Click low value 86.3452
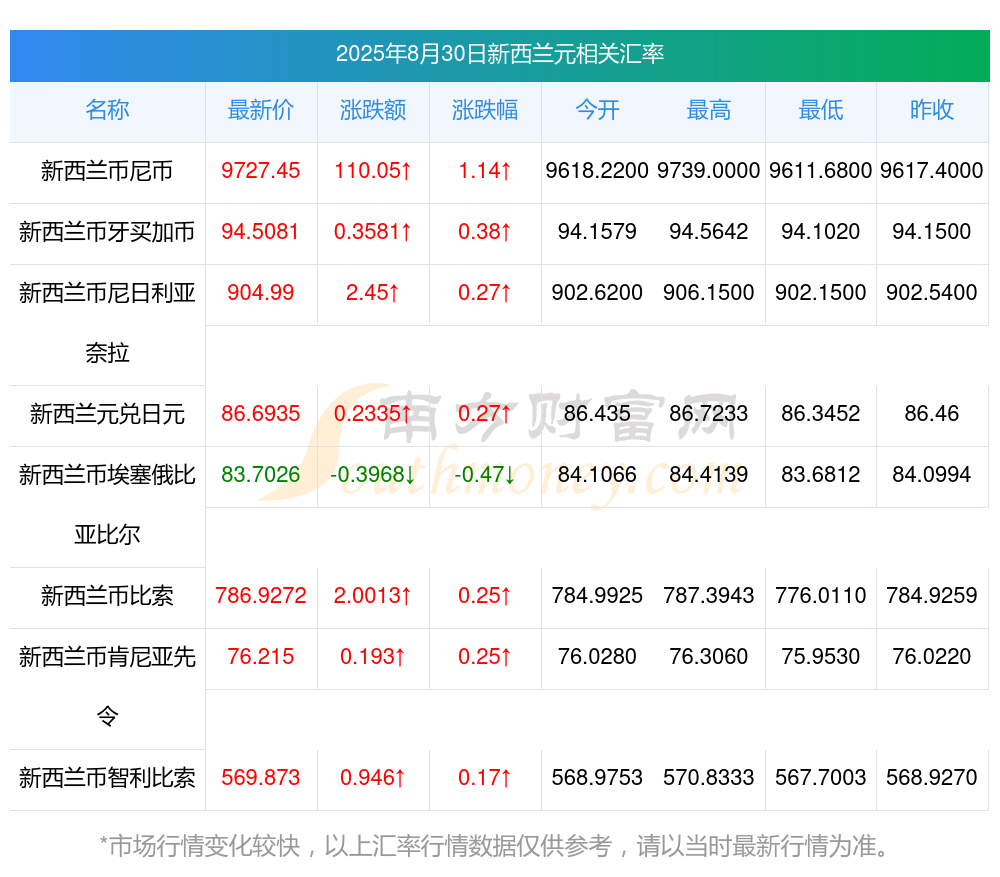 (821, 413)
